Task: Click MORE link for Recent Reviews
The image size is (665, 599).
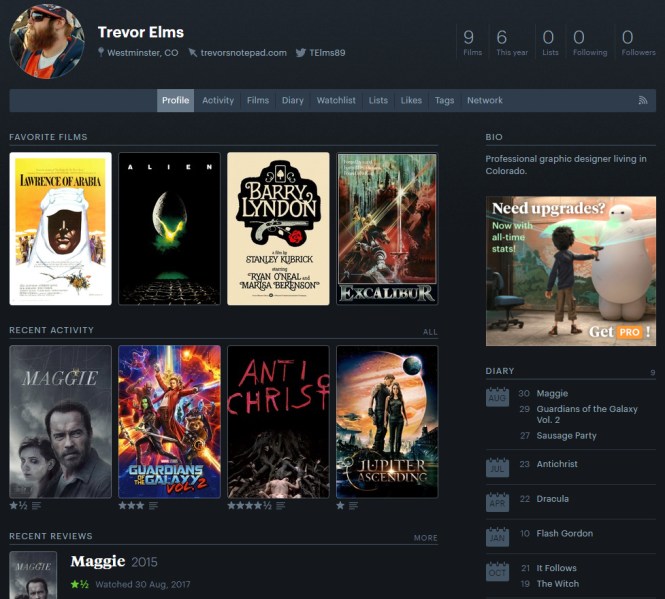Action: (425, 538)
